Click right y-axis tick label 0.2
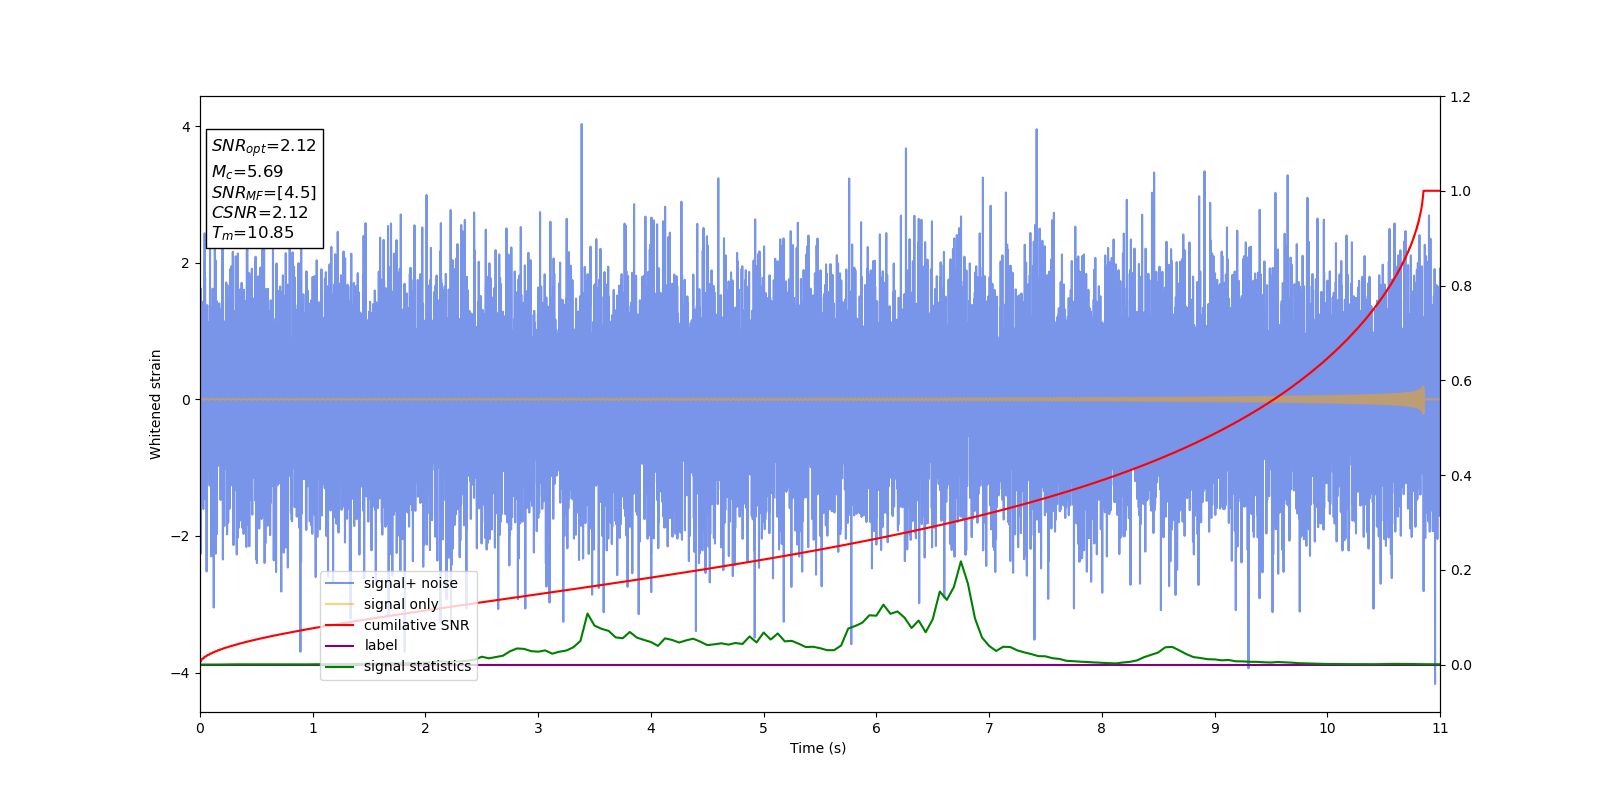Viewport: 1600px width, 800px height. click(x=1460, y=570)
